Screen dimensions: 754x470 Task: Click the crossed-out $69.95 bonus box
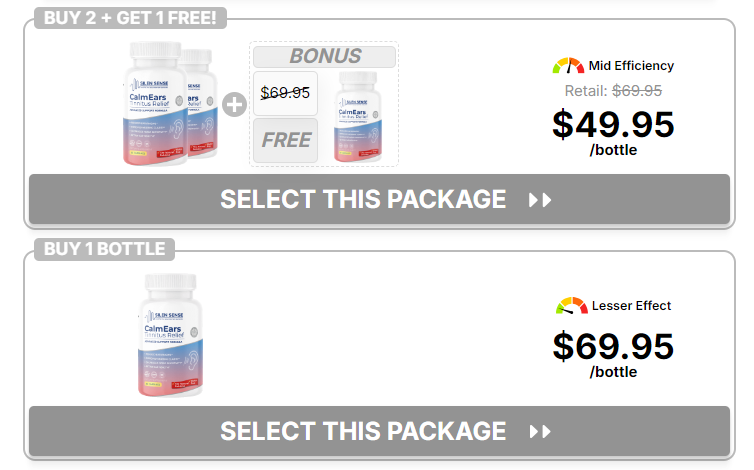[285, 93]
